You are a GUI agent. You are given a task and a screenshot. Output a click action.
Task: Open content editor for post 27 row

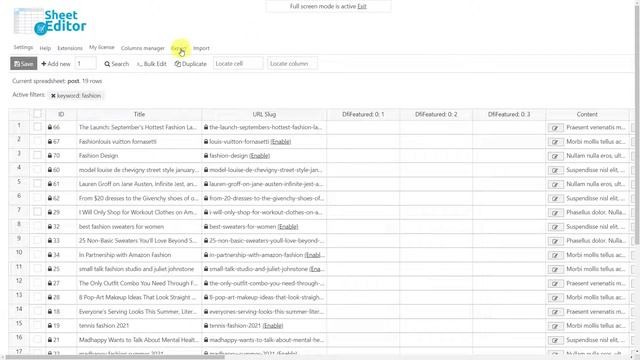point(555,284)
